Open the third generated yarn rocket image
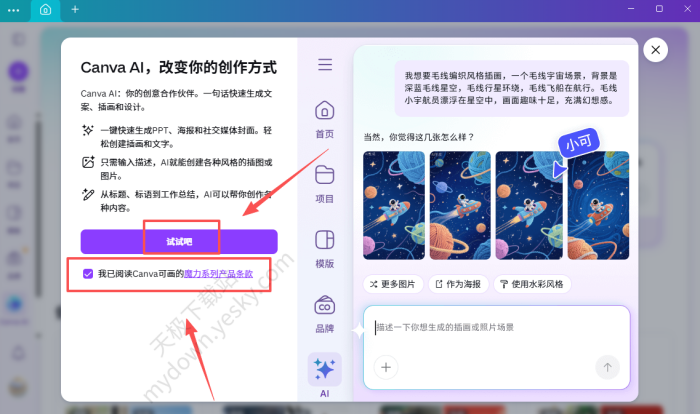Screen dimensions: 700x414 pos(529,205)
